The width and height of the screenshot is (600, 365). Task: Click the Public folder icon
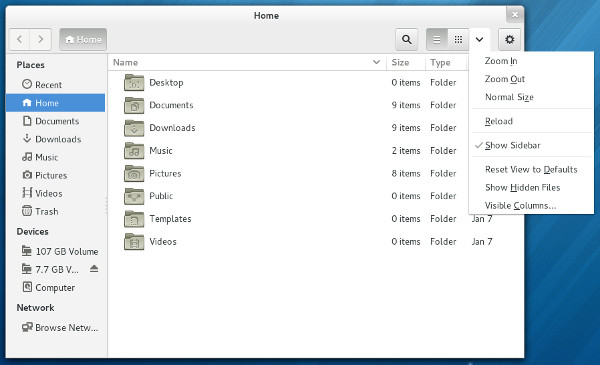134,196
